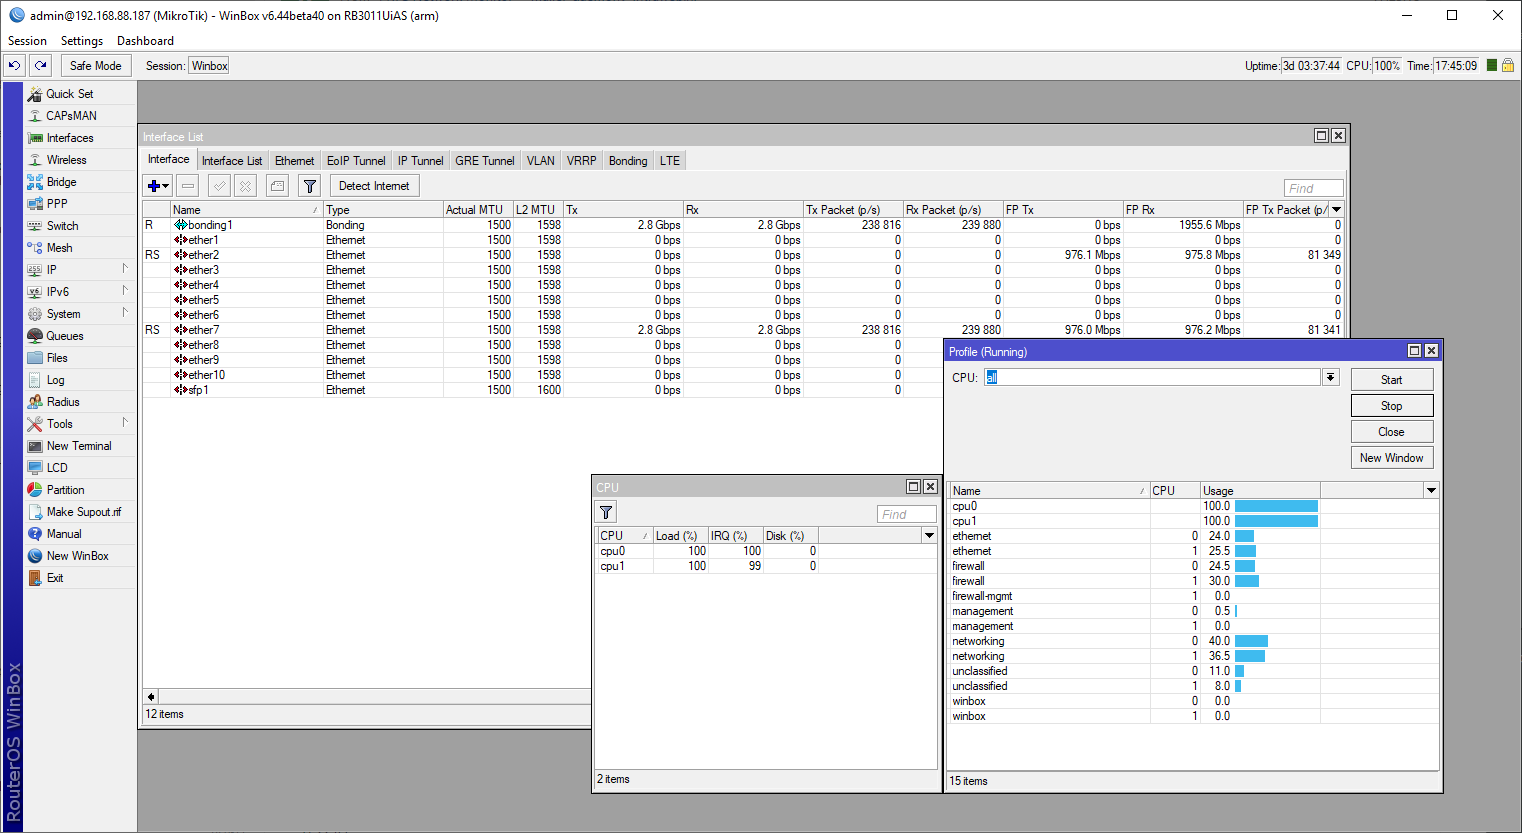Toggle Safe Mode on
Viewport: 1522px width, 833px height.
96,66
